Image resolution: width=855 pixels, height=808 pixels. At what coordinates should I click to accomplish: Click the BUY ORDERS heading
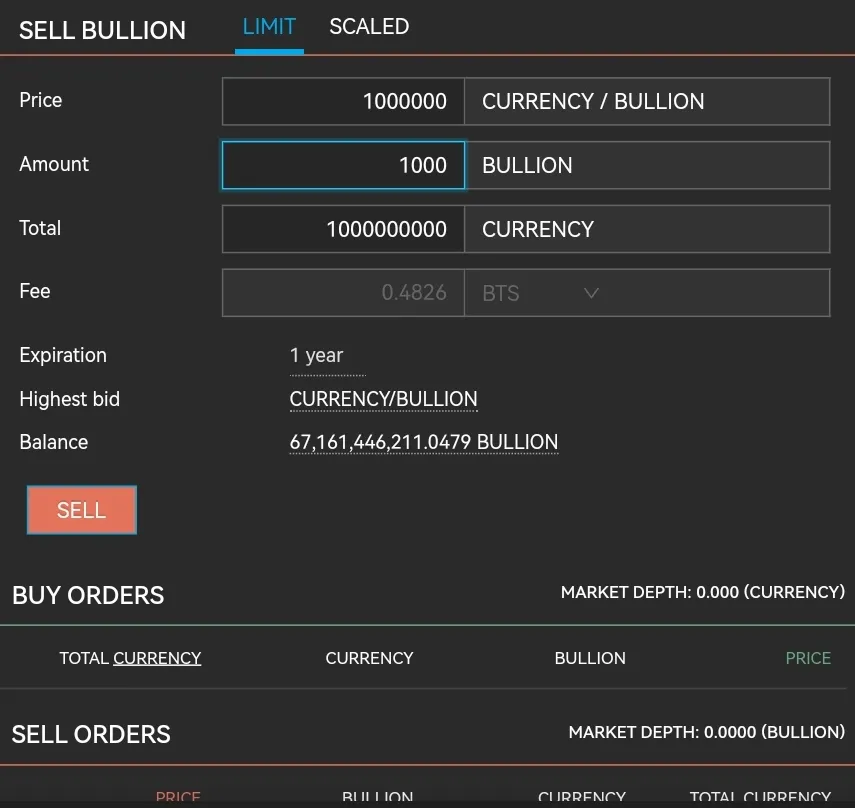pos(88,595)
